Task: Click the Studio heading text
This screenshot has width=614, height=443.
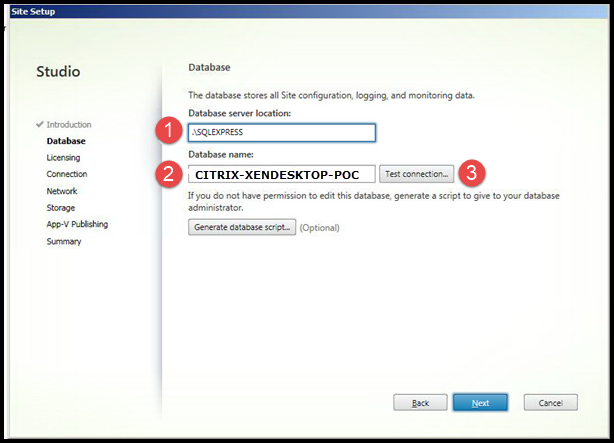Action: coord(58,72)
